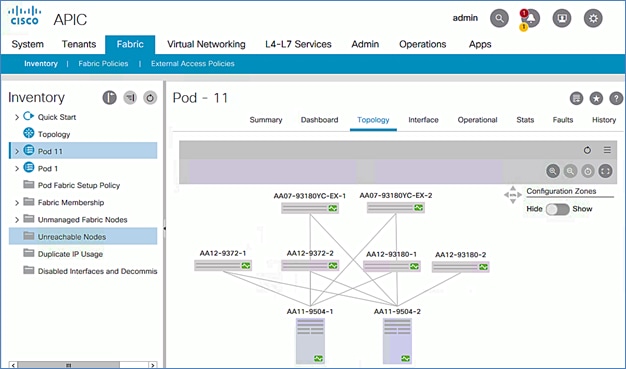The image size is (626, 369).
Task: Click the Inventory tree horizontal scrollbar
Action: coord(69,365)
